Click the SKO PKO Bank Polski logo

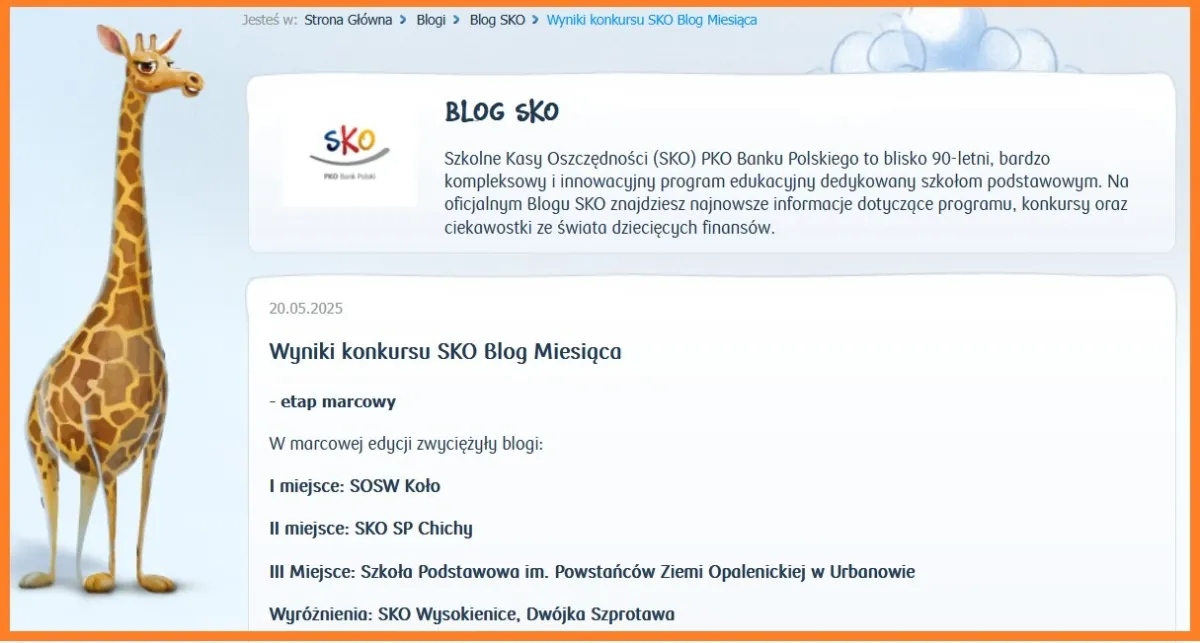[x=349, y=152]
